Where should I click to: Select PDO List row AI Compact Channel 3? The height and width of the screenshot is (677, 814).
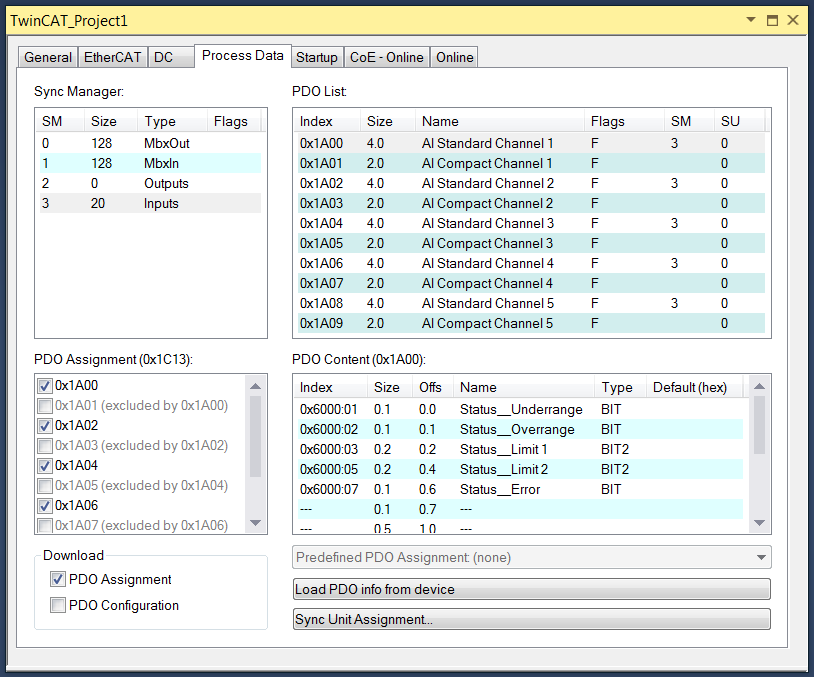coord(531,243)
